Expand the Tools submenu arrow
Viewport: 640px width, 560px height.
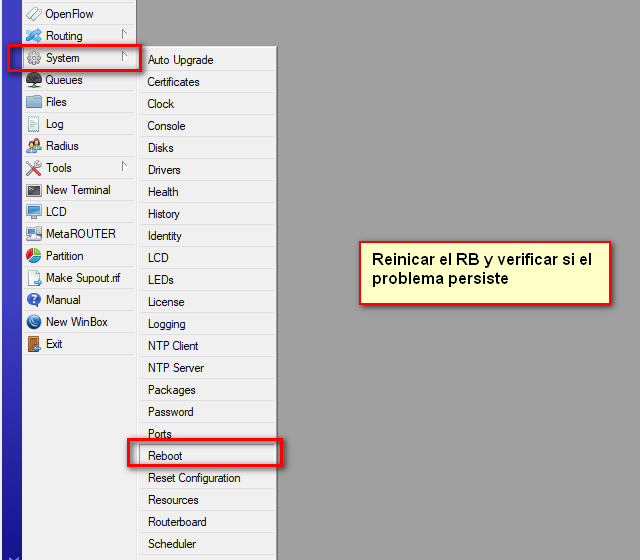[x=124, y=167]
